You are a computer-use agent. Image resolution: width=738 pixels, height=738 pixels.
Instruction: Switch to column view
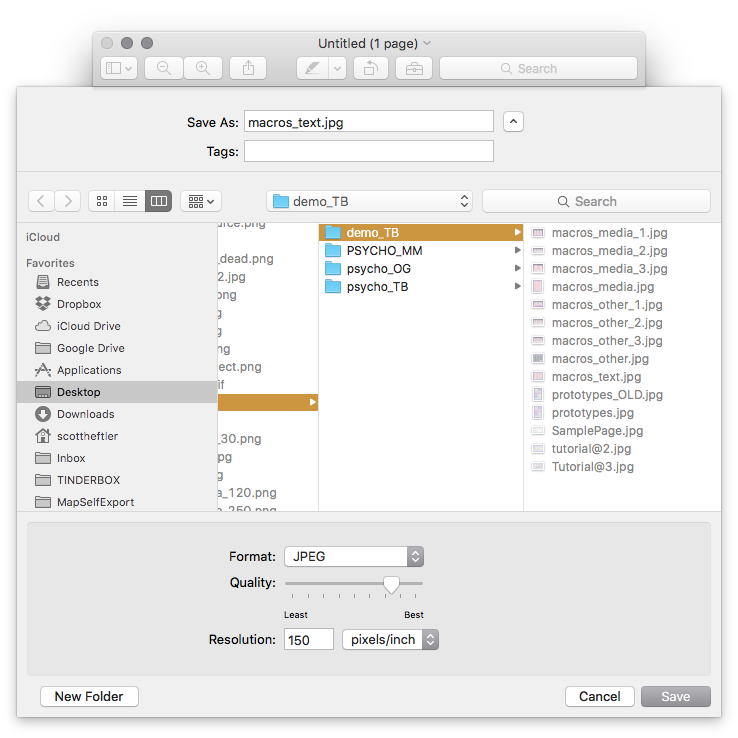coord(158,201)
